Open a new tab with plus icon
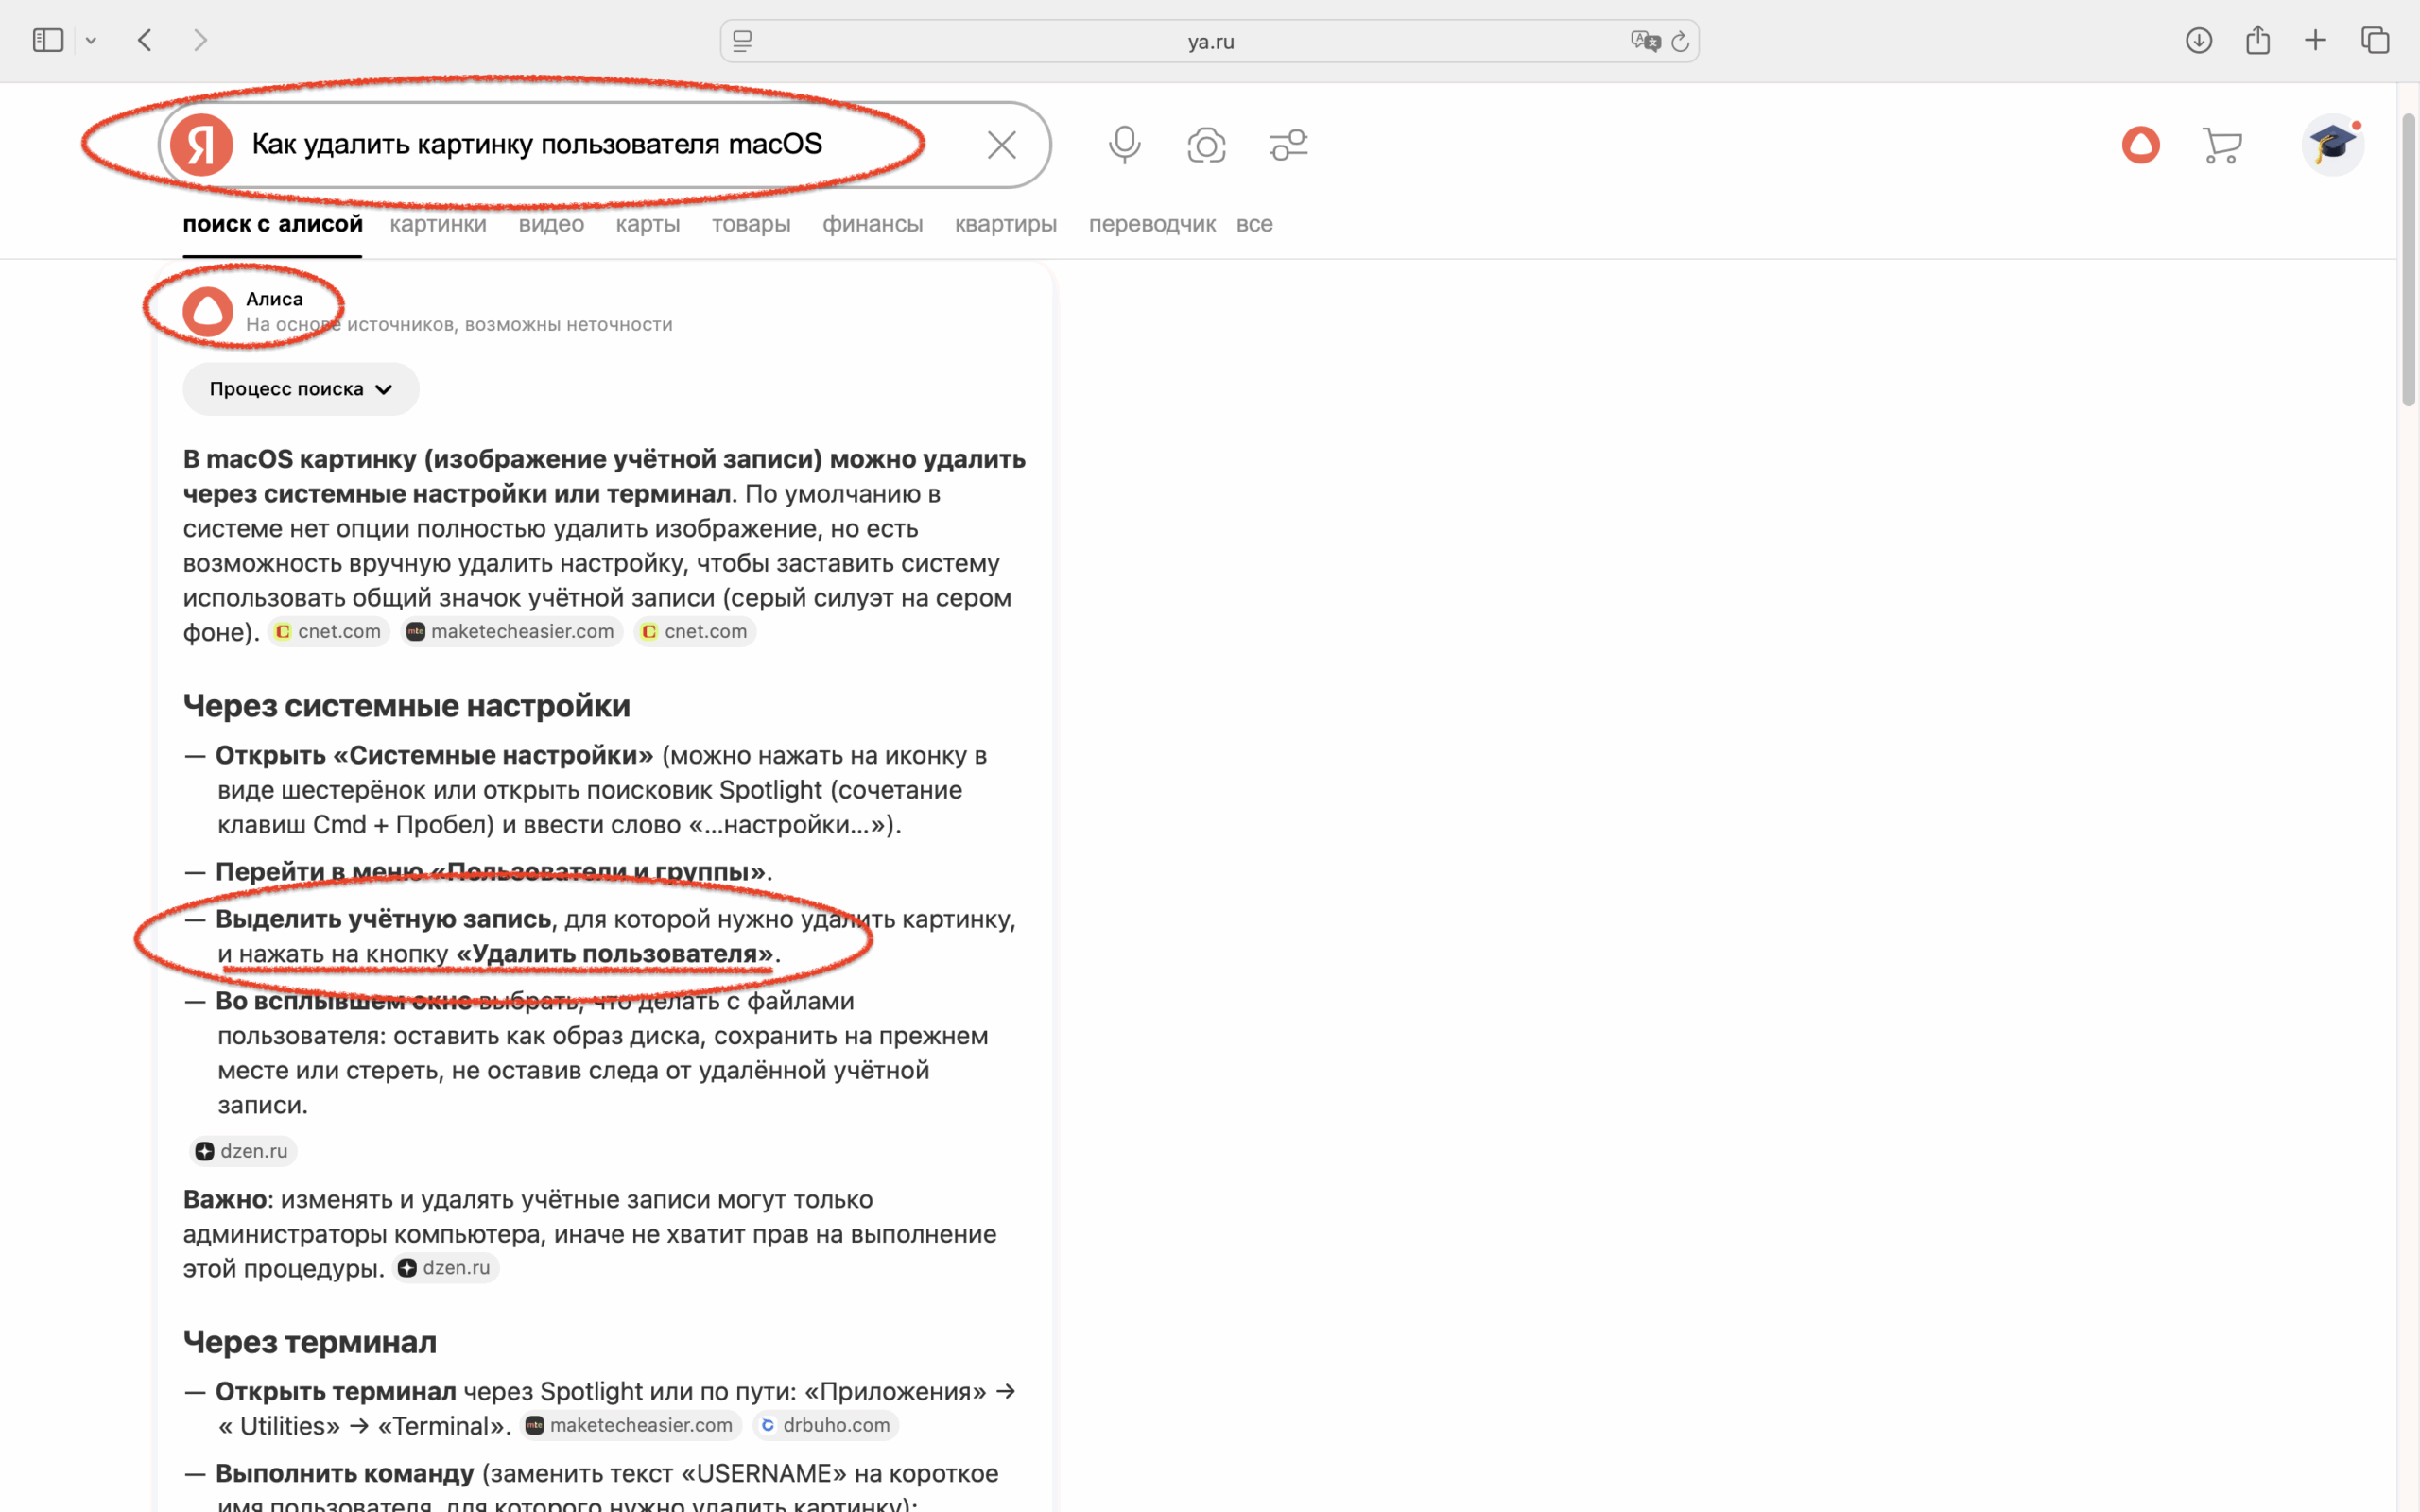This screenshot has width=2420, height=1512. point(2315,40)
